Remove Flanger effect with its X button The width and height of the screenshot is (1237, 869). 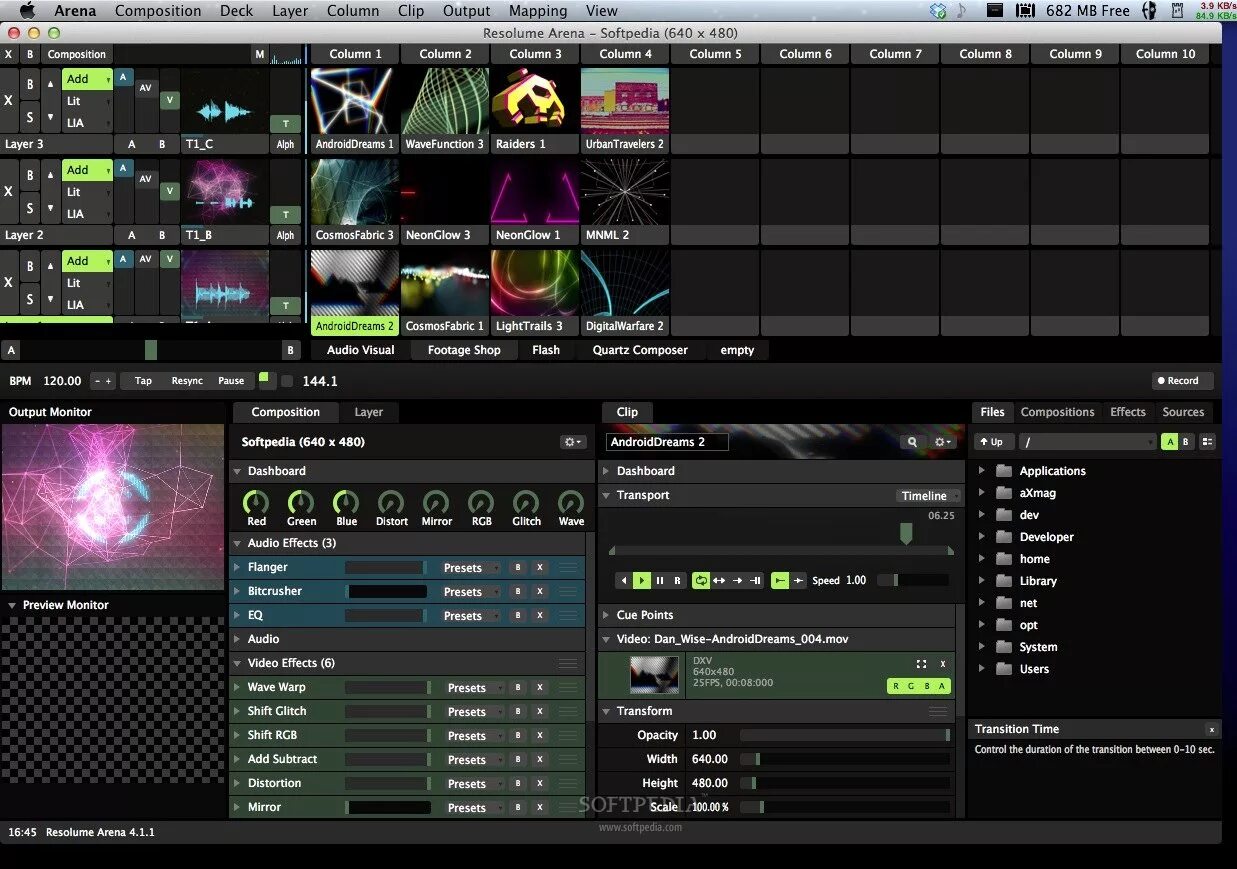(x=539, y=568)
